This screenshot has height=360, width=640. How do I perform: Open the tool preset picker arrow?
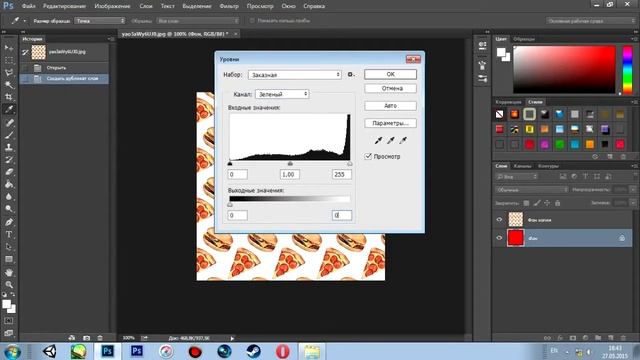click(x=24, y=20)
